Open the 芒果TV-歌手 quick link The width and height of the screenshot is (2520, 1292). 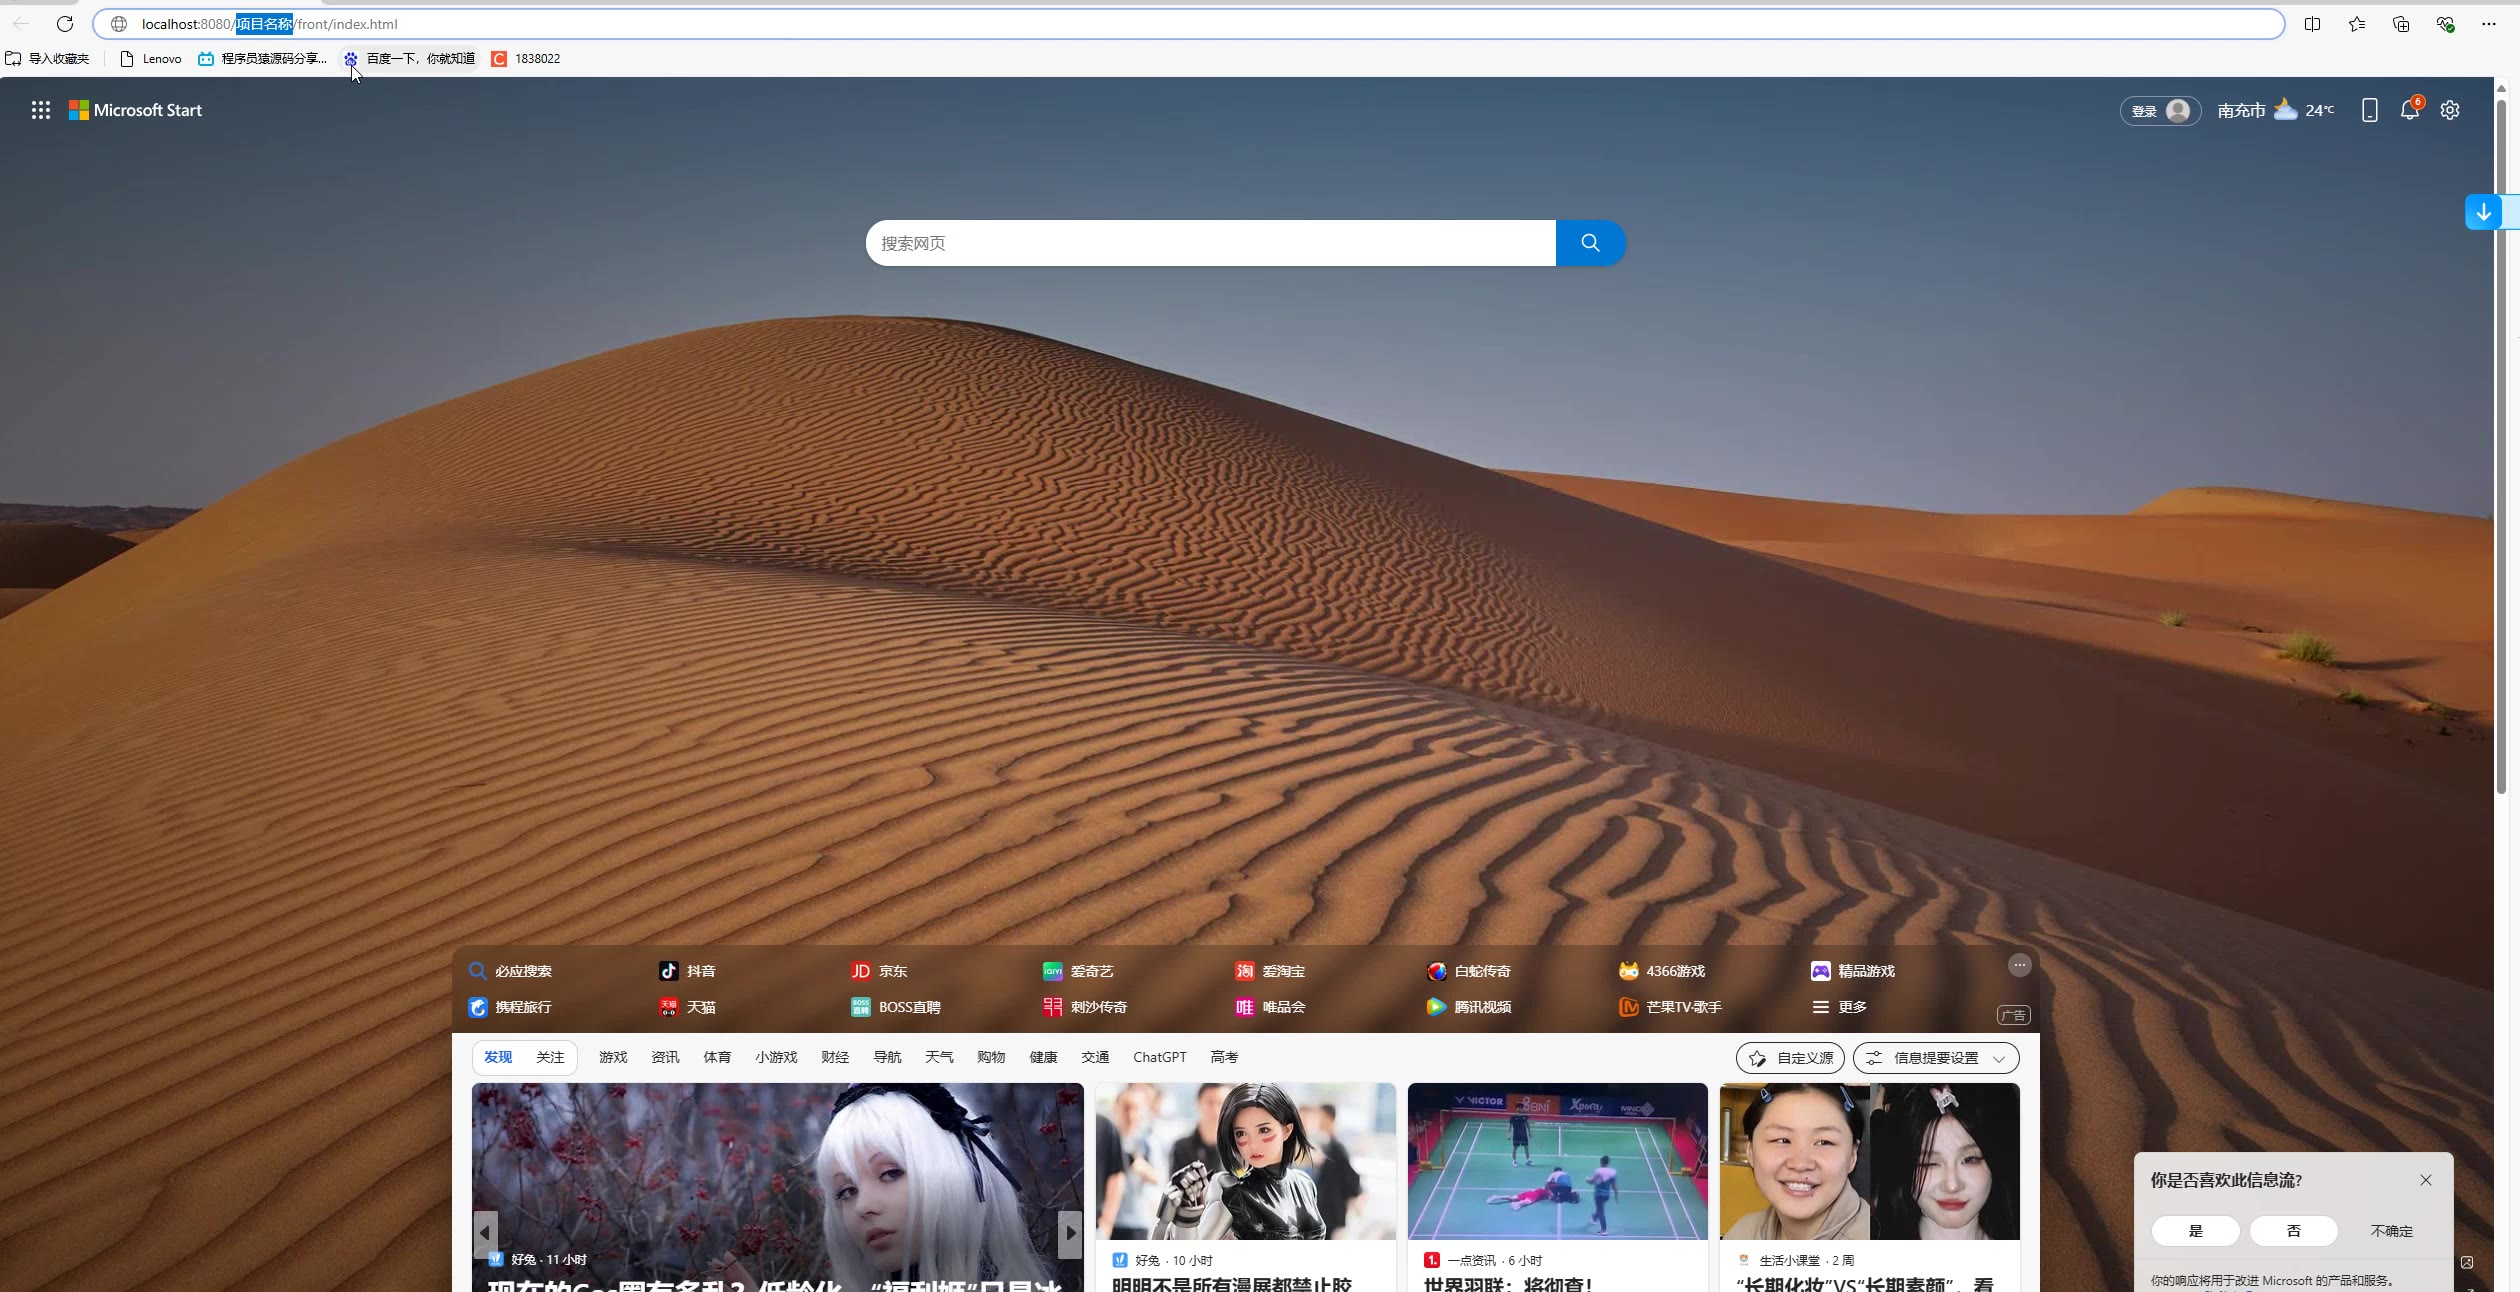coord(1671,1007)
